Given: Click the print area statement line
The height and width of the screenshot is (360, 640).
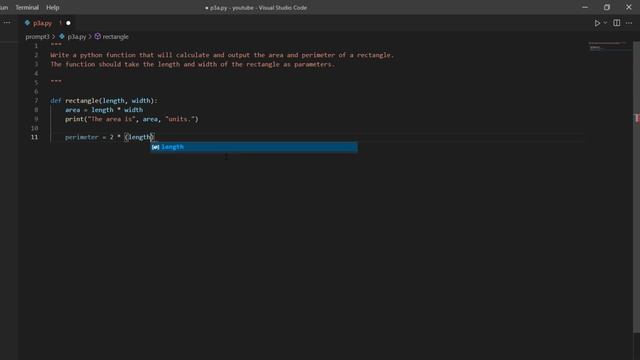Looking at the screenshot, I should pyautogui.click(x=131, y=119).
